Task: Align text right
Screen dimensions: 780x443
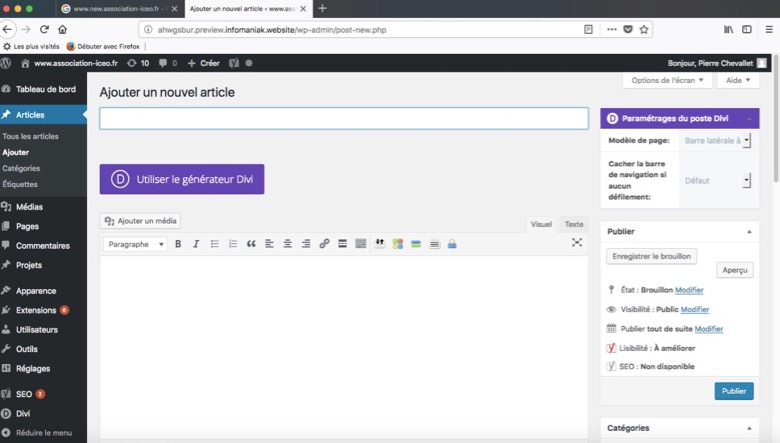Action: (x=306, y=244)
